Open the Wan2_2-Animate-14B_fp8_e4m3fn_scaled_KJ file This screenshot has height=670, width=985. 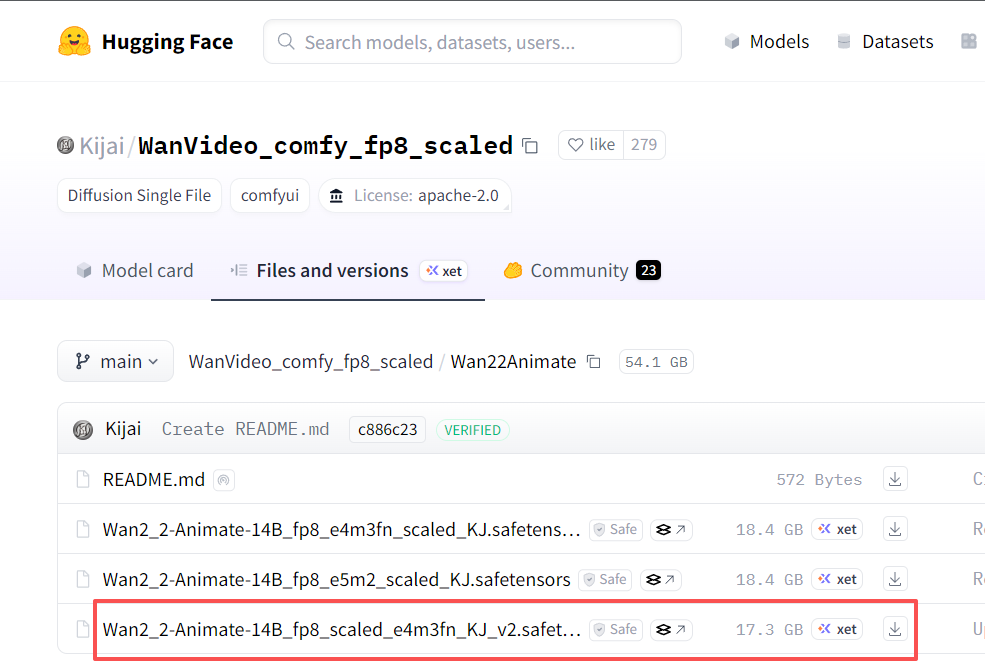click(341, 529)
